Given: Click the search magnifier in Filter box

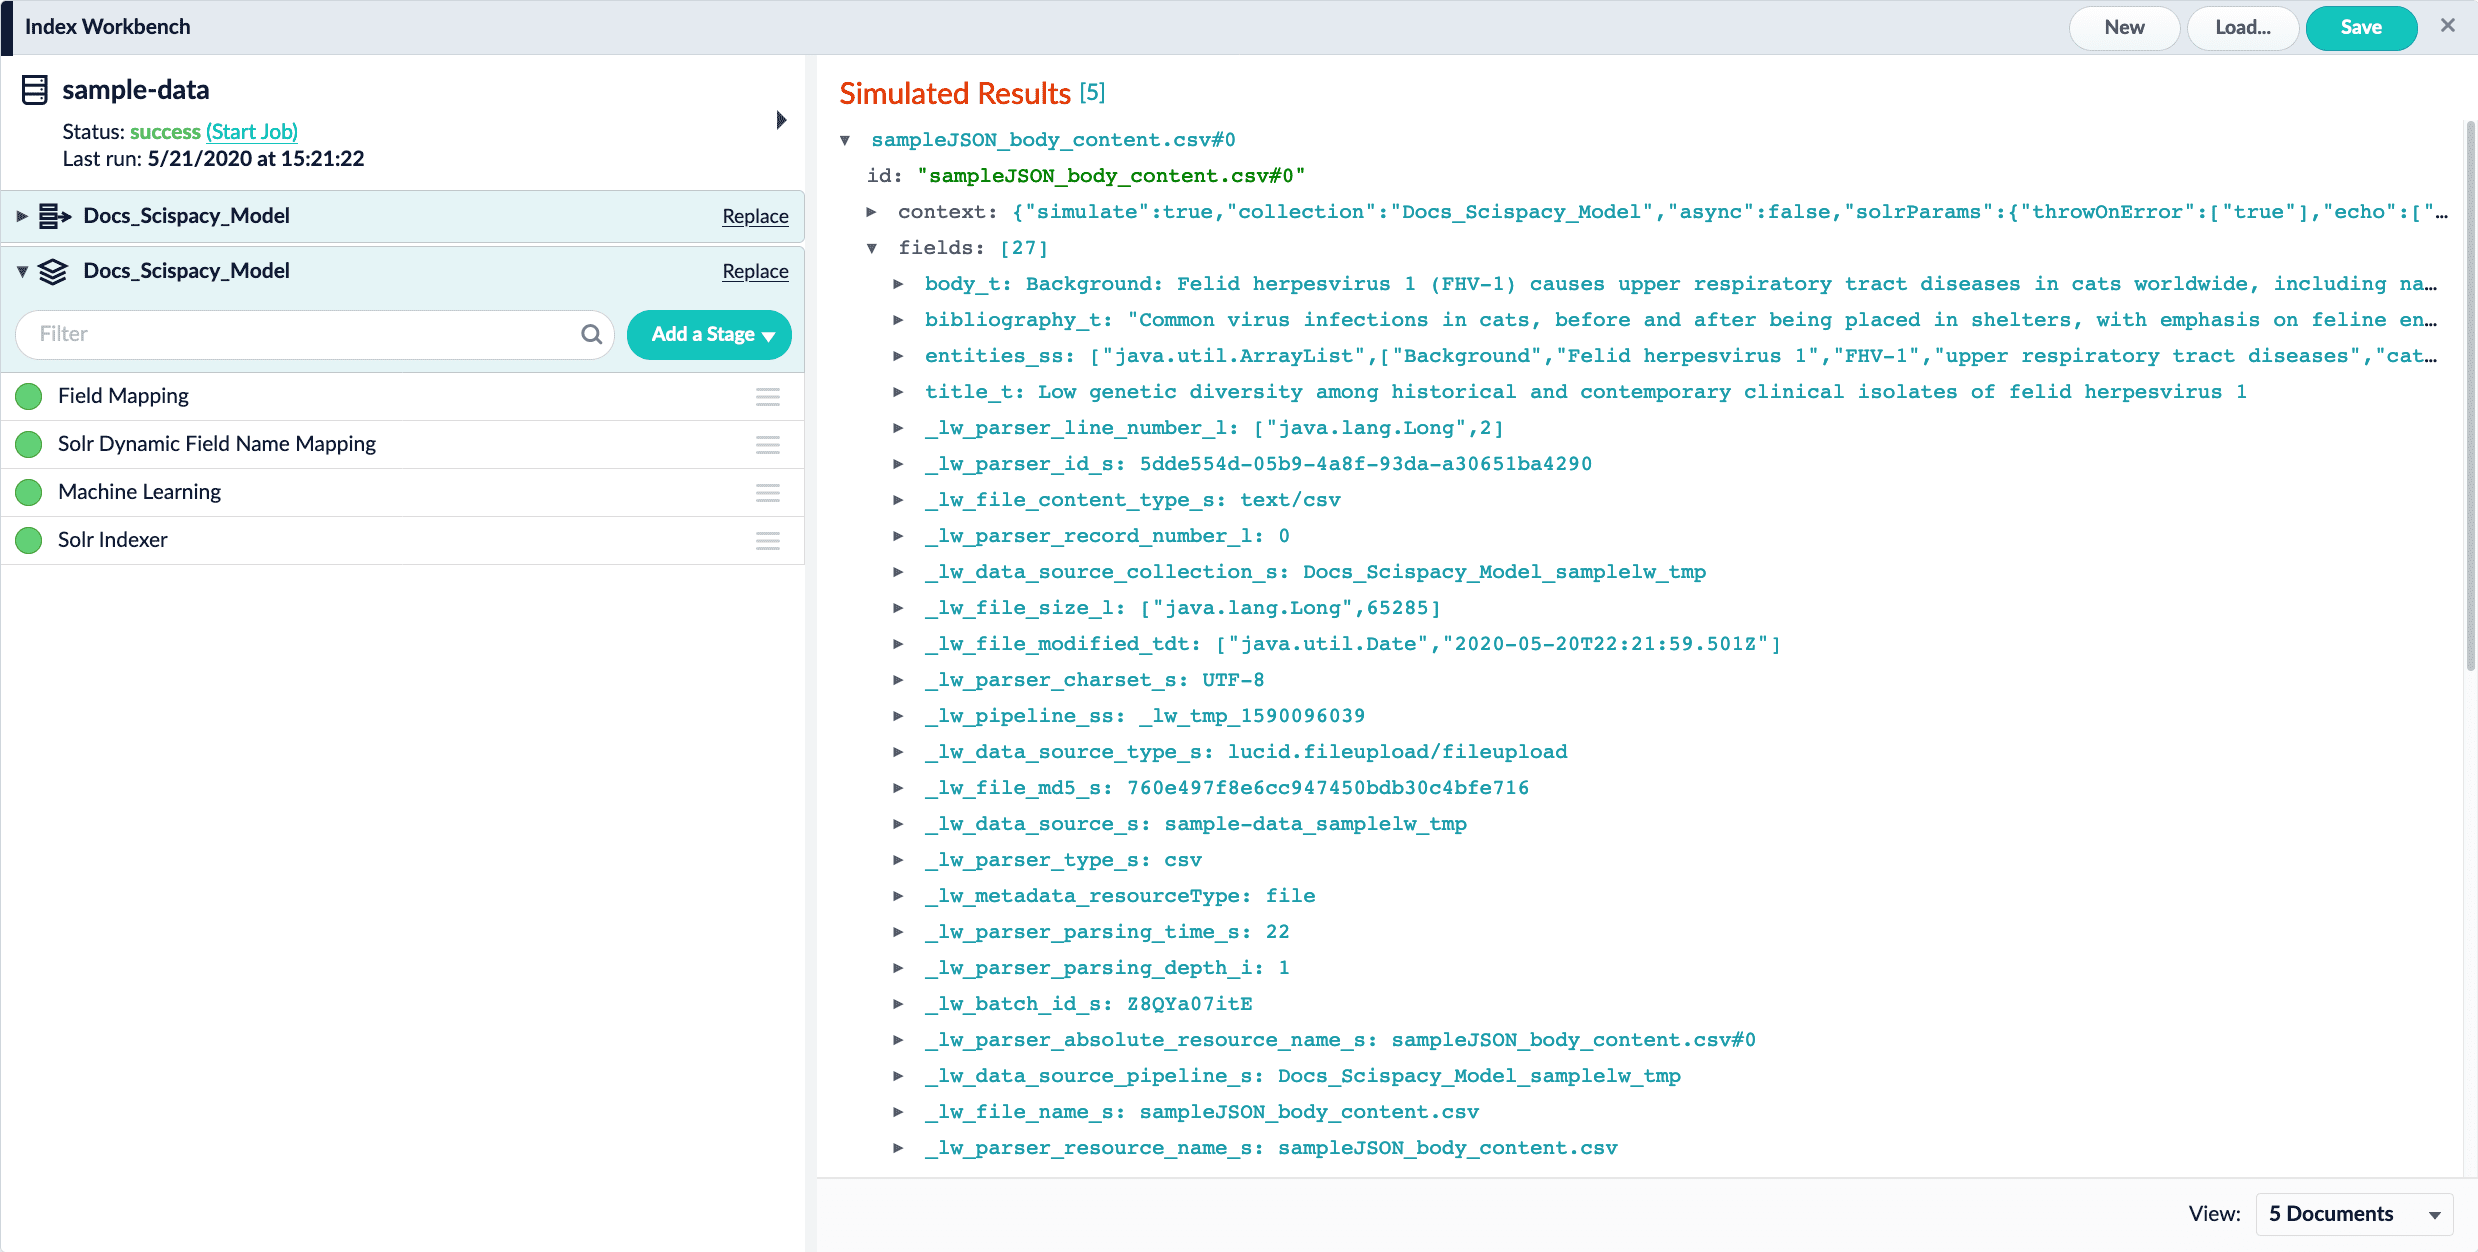Looking at the screenshot, I should [x=591, y=334].
